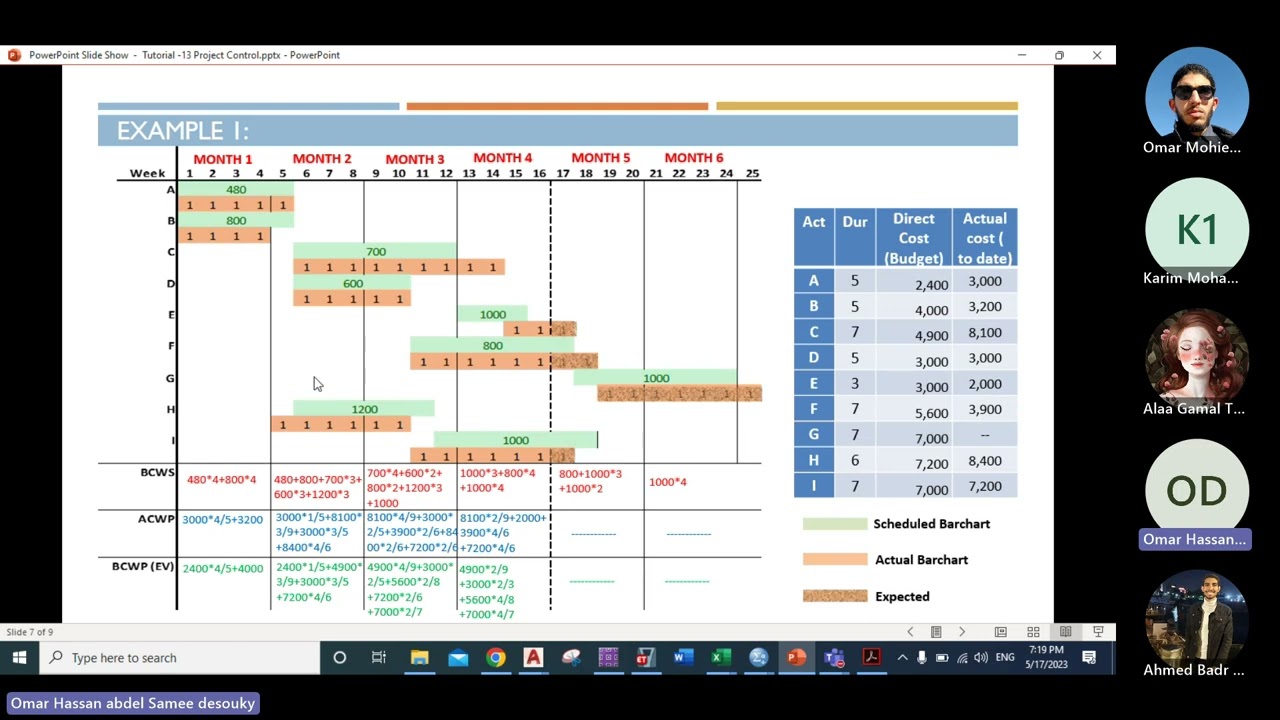Switch to Normal view in the status bar

1000,632
